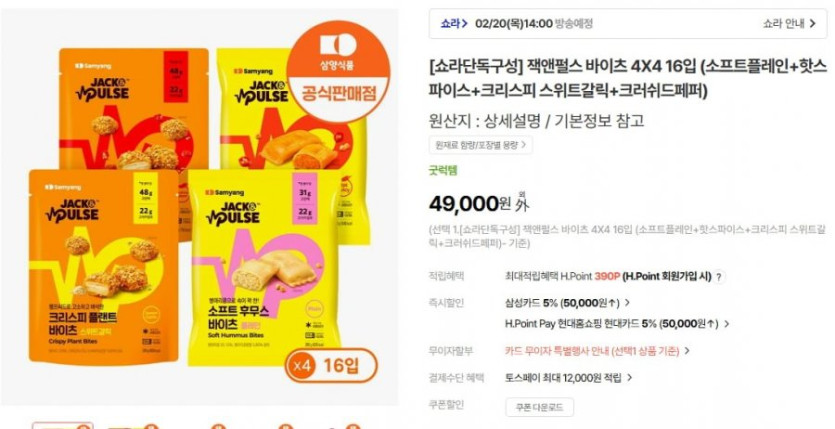The height and width of the screenshot is (429, 835).
Task: Click 02/20(목)14:00 방송예정 schedule text
Action: pyautogui.click(x=534, y=23)
